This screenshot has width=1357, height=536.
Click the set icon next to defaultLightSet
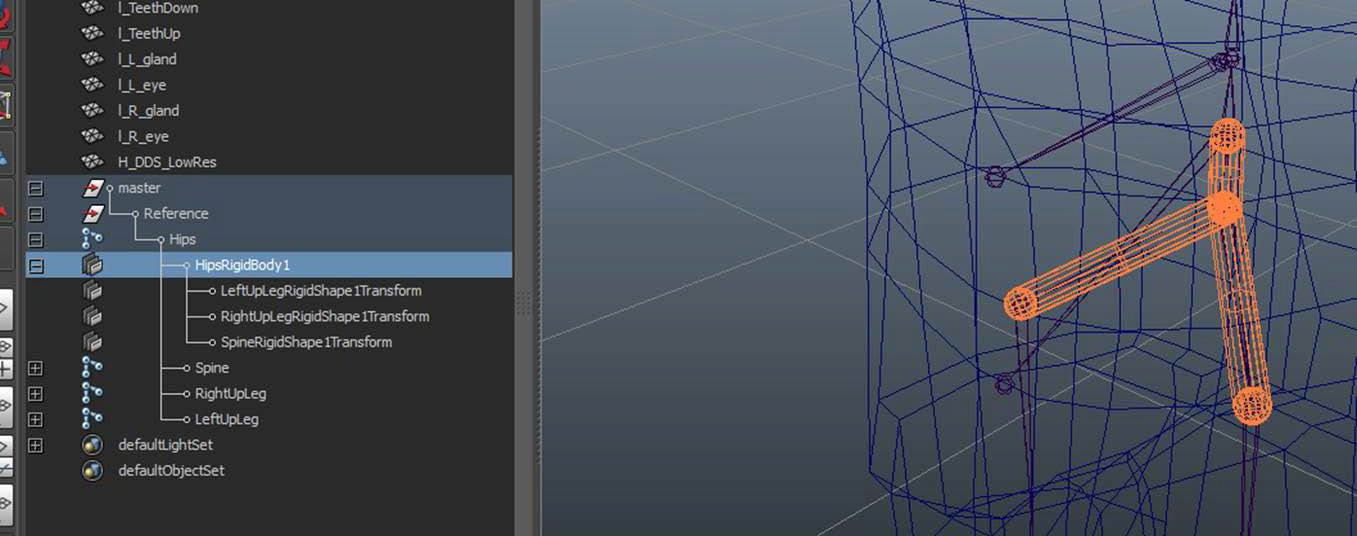point(92,445)
